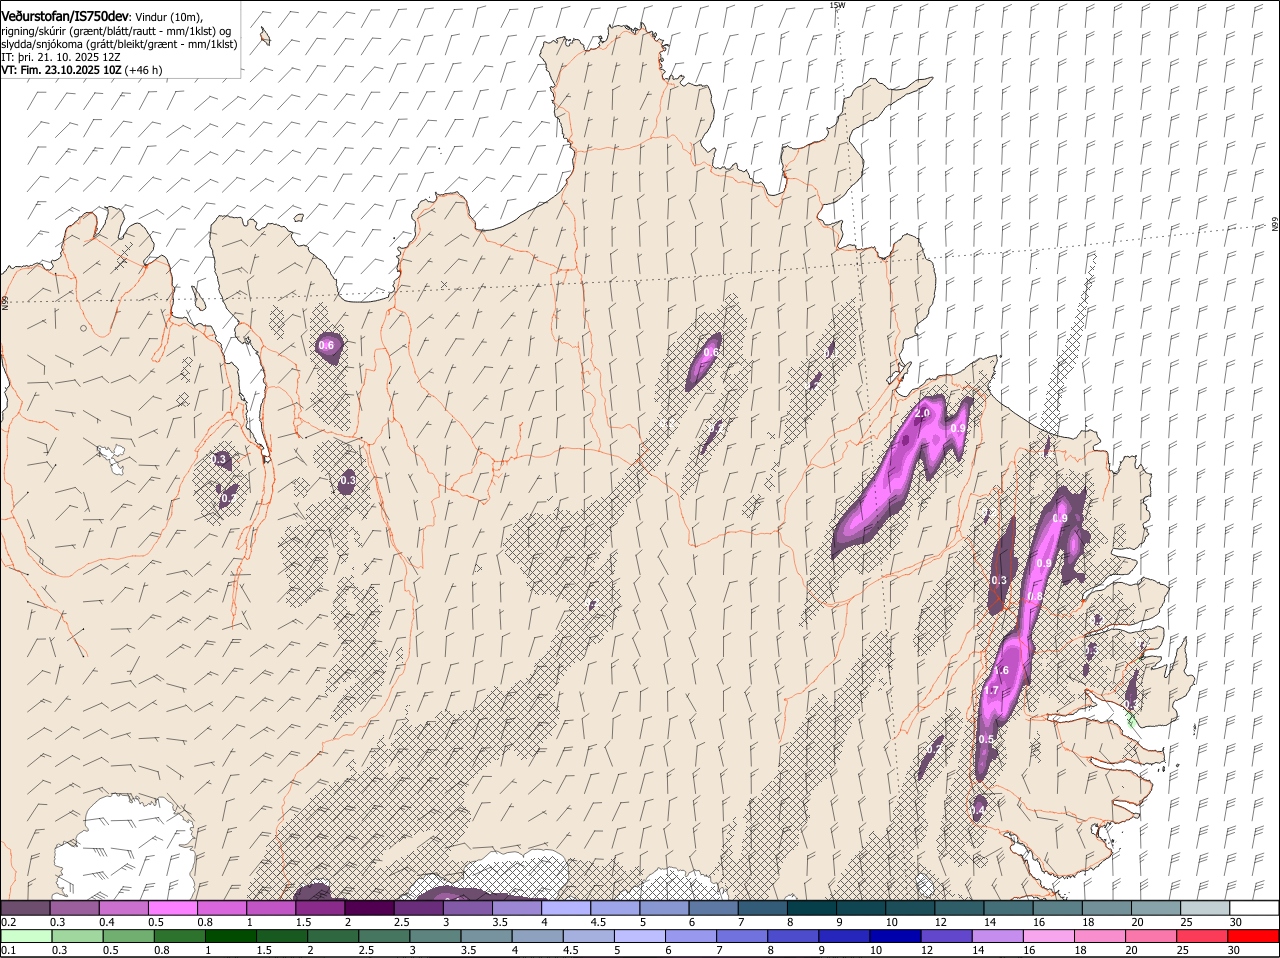1280x958 pixels.
Task: Click the dark mauve 0.2 snow scale swatch
Action: [x=26, y=908]
